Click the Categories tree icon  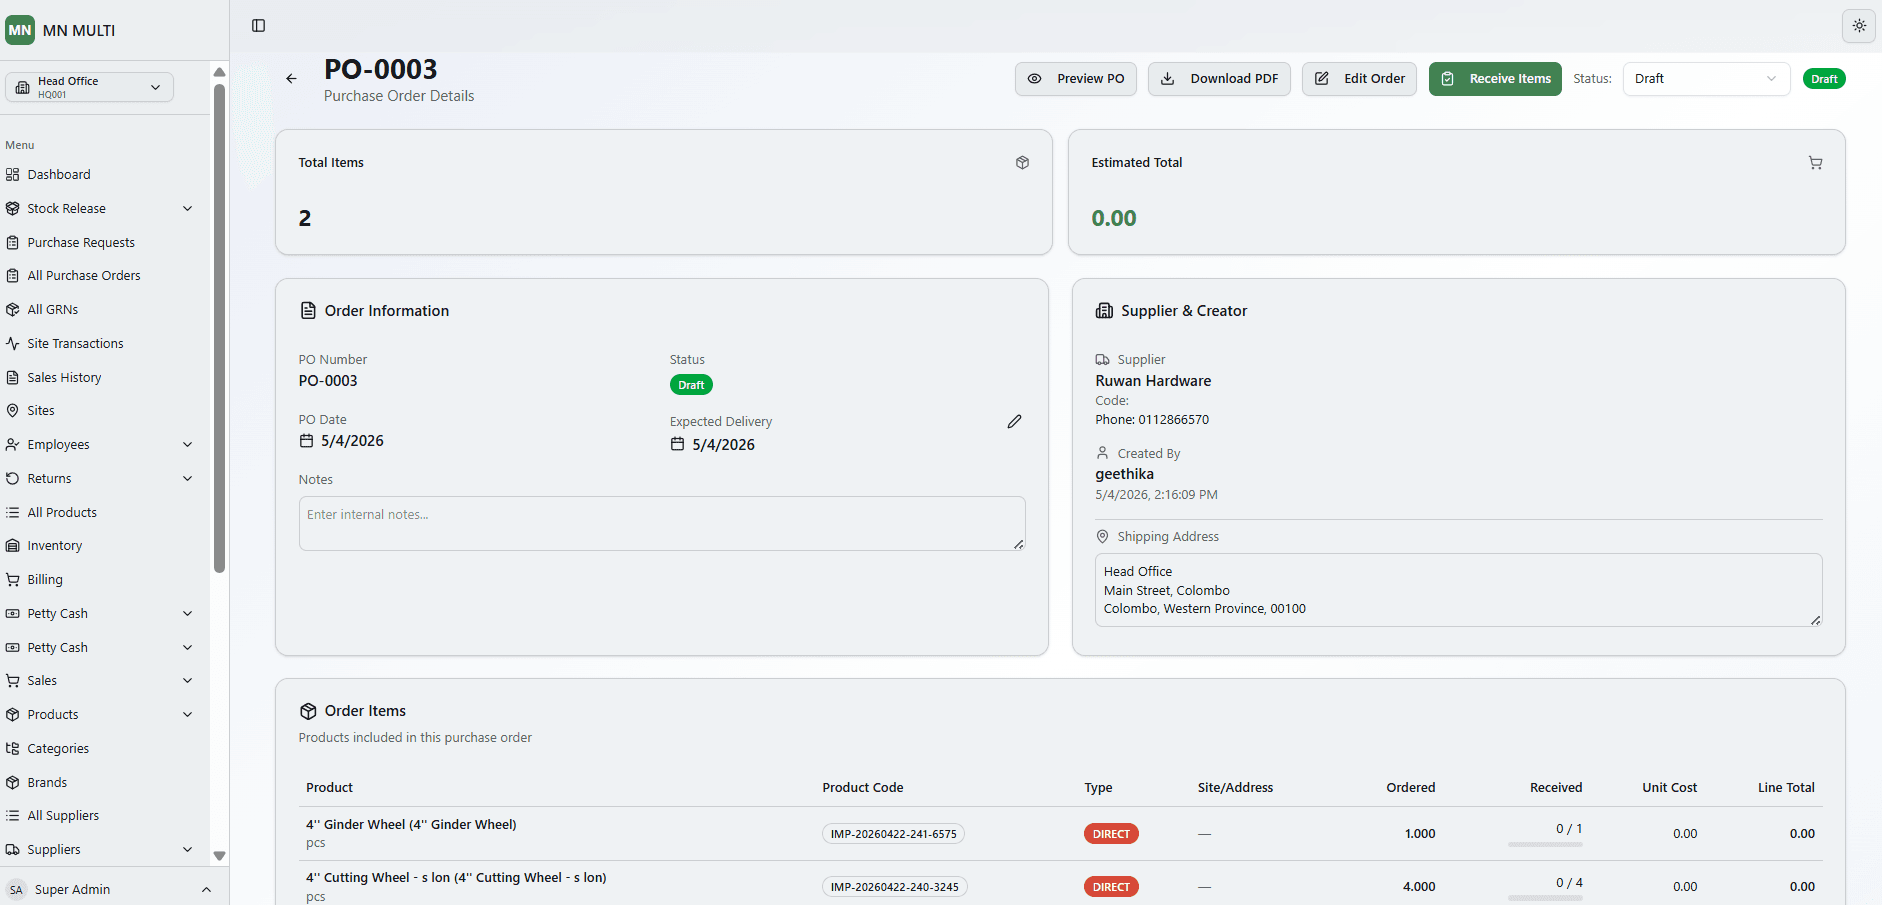click(x=13, y=749)
